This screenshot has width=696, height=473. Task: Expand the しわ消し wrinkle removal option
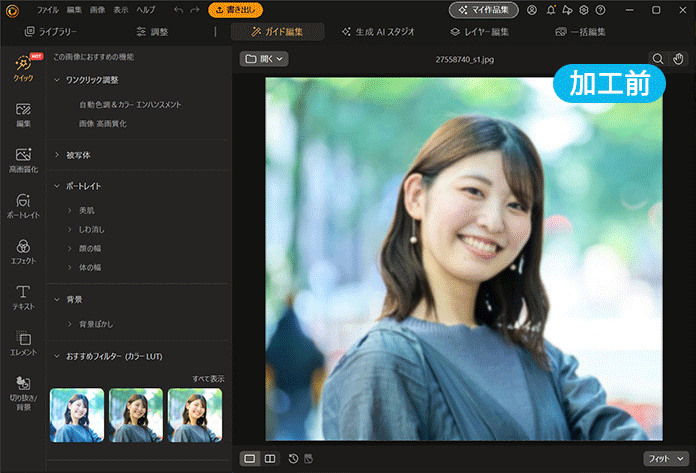tap(70, 229)
